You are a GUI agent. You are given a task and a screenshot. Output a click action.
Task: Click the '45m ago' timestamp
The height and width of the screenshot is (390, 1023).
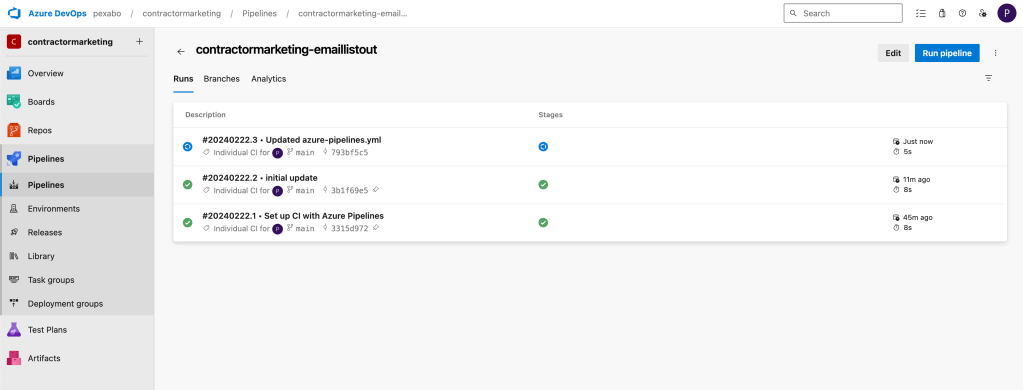pyautogui.click(x=917, y=217)
